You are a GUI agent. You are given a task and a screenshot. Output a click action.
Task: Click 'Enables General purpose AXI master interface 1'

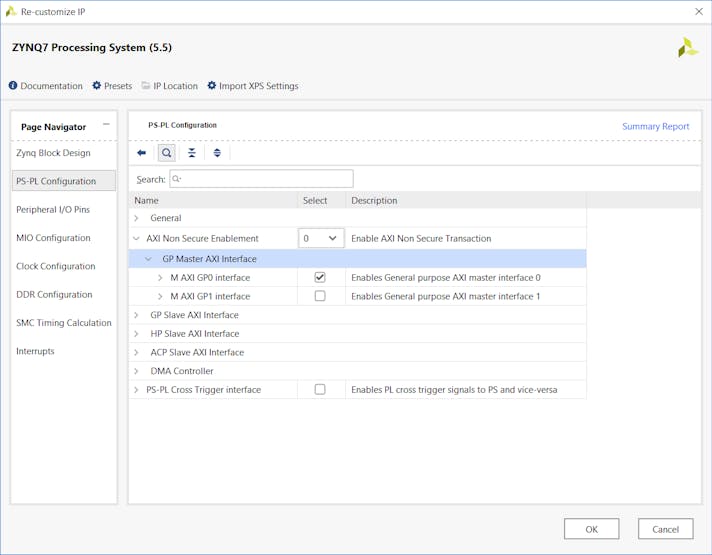pyautogui.click(x=445, y=297)
